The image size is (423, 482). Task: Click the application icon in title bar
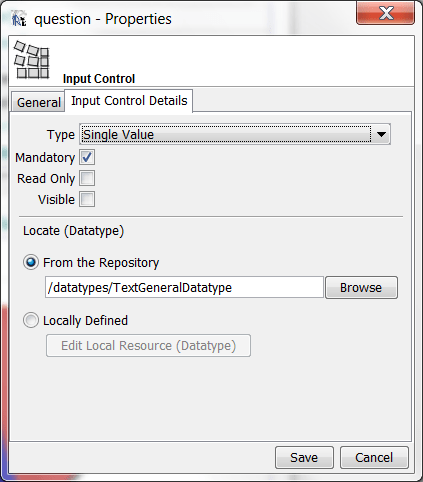(19, 19)
